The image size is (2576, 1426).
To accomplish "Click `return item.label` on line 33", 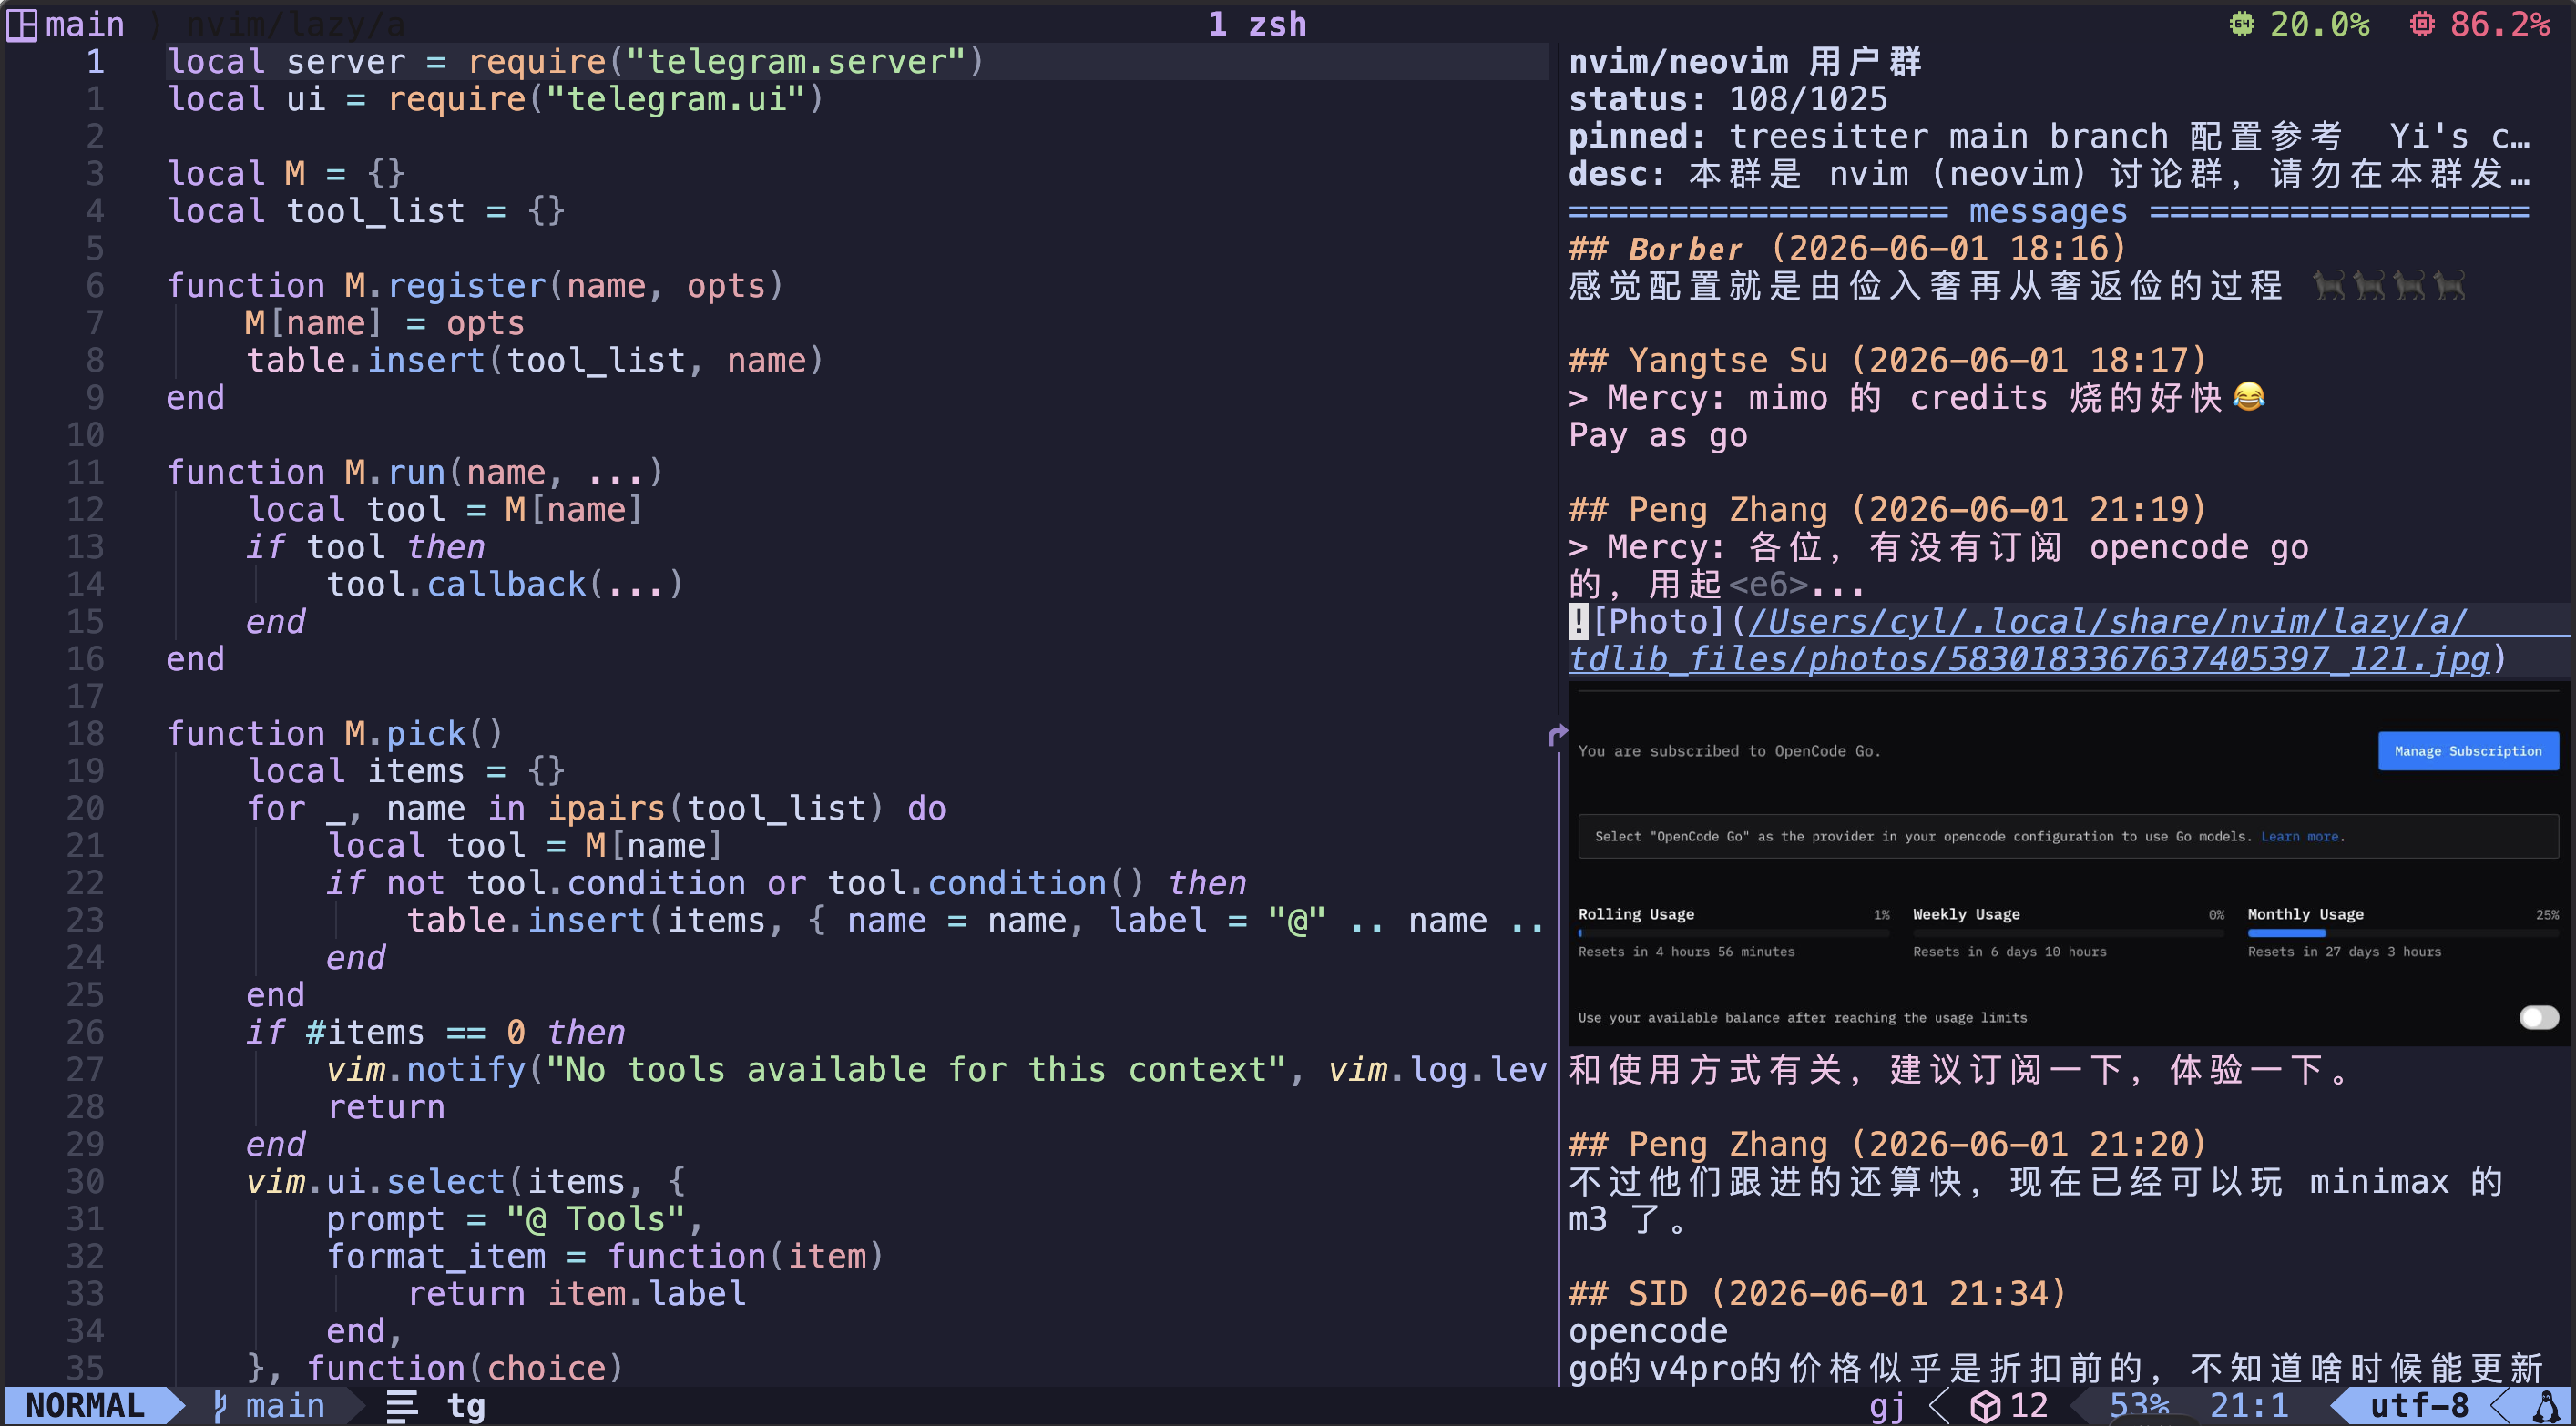I will pyautogui.click(x=576, y=1294).
